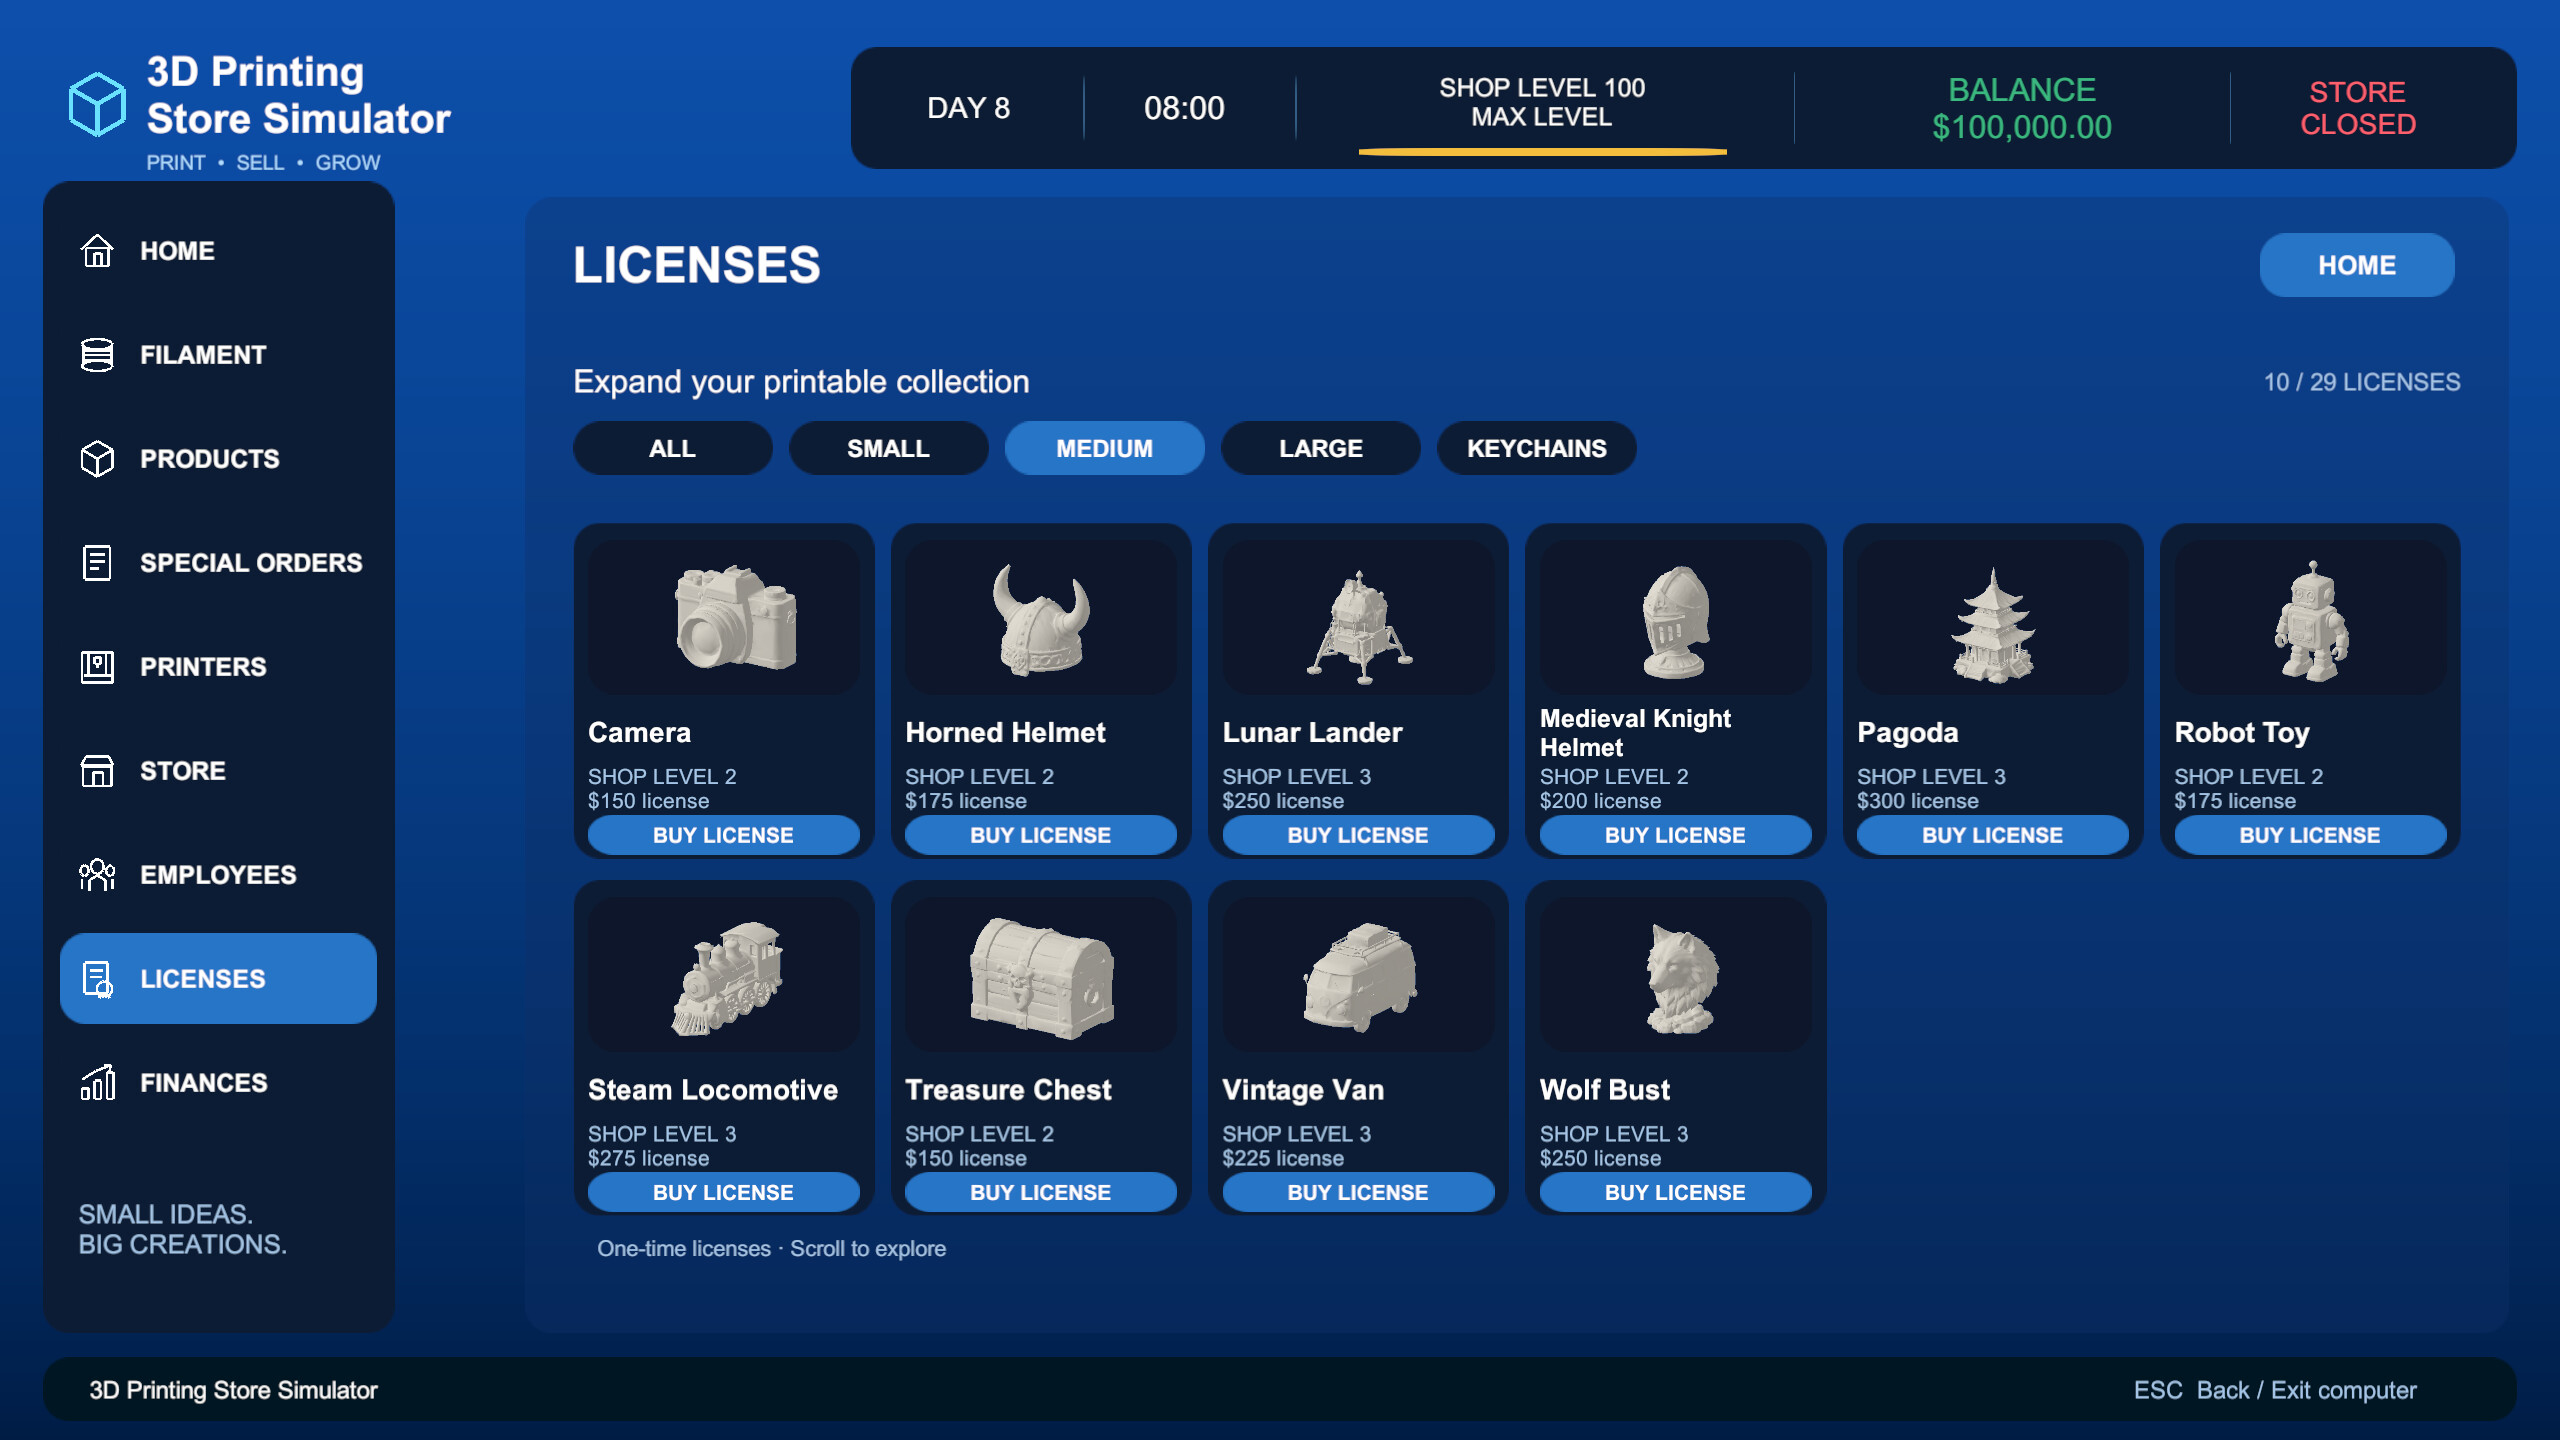
Task: Select the Horned Helmet model thumbnail
Action: pos(1041,618)
